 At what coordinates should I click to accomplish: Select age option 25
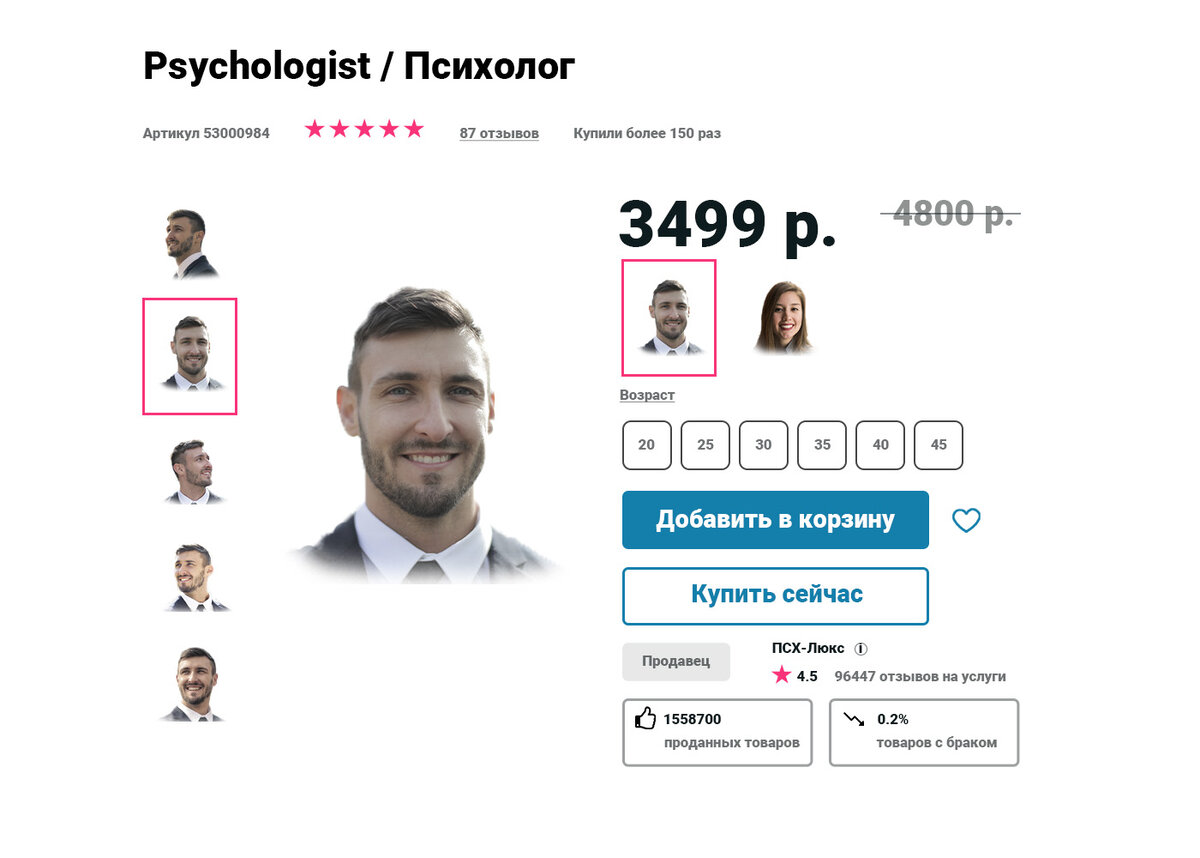705,445
